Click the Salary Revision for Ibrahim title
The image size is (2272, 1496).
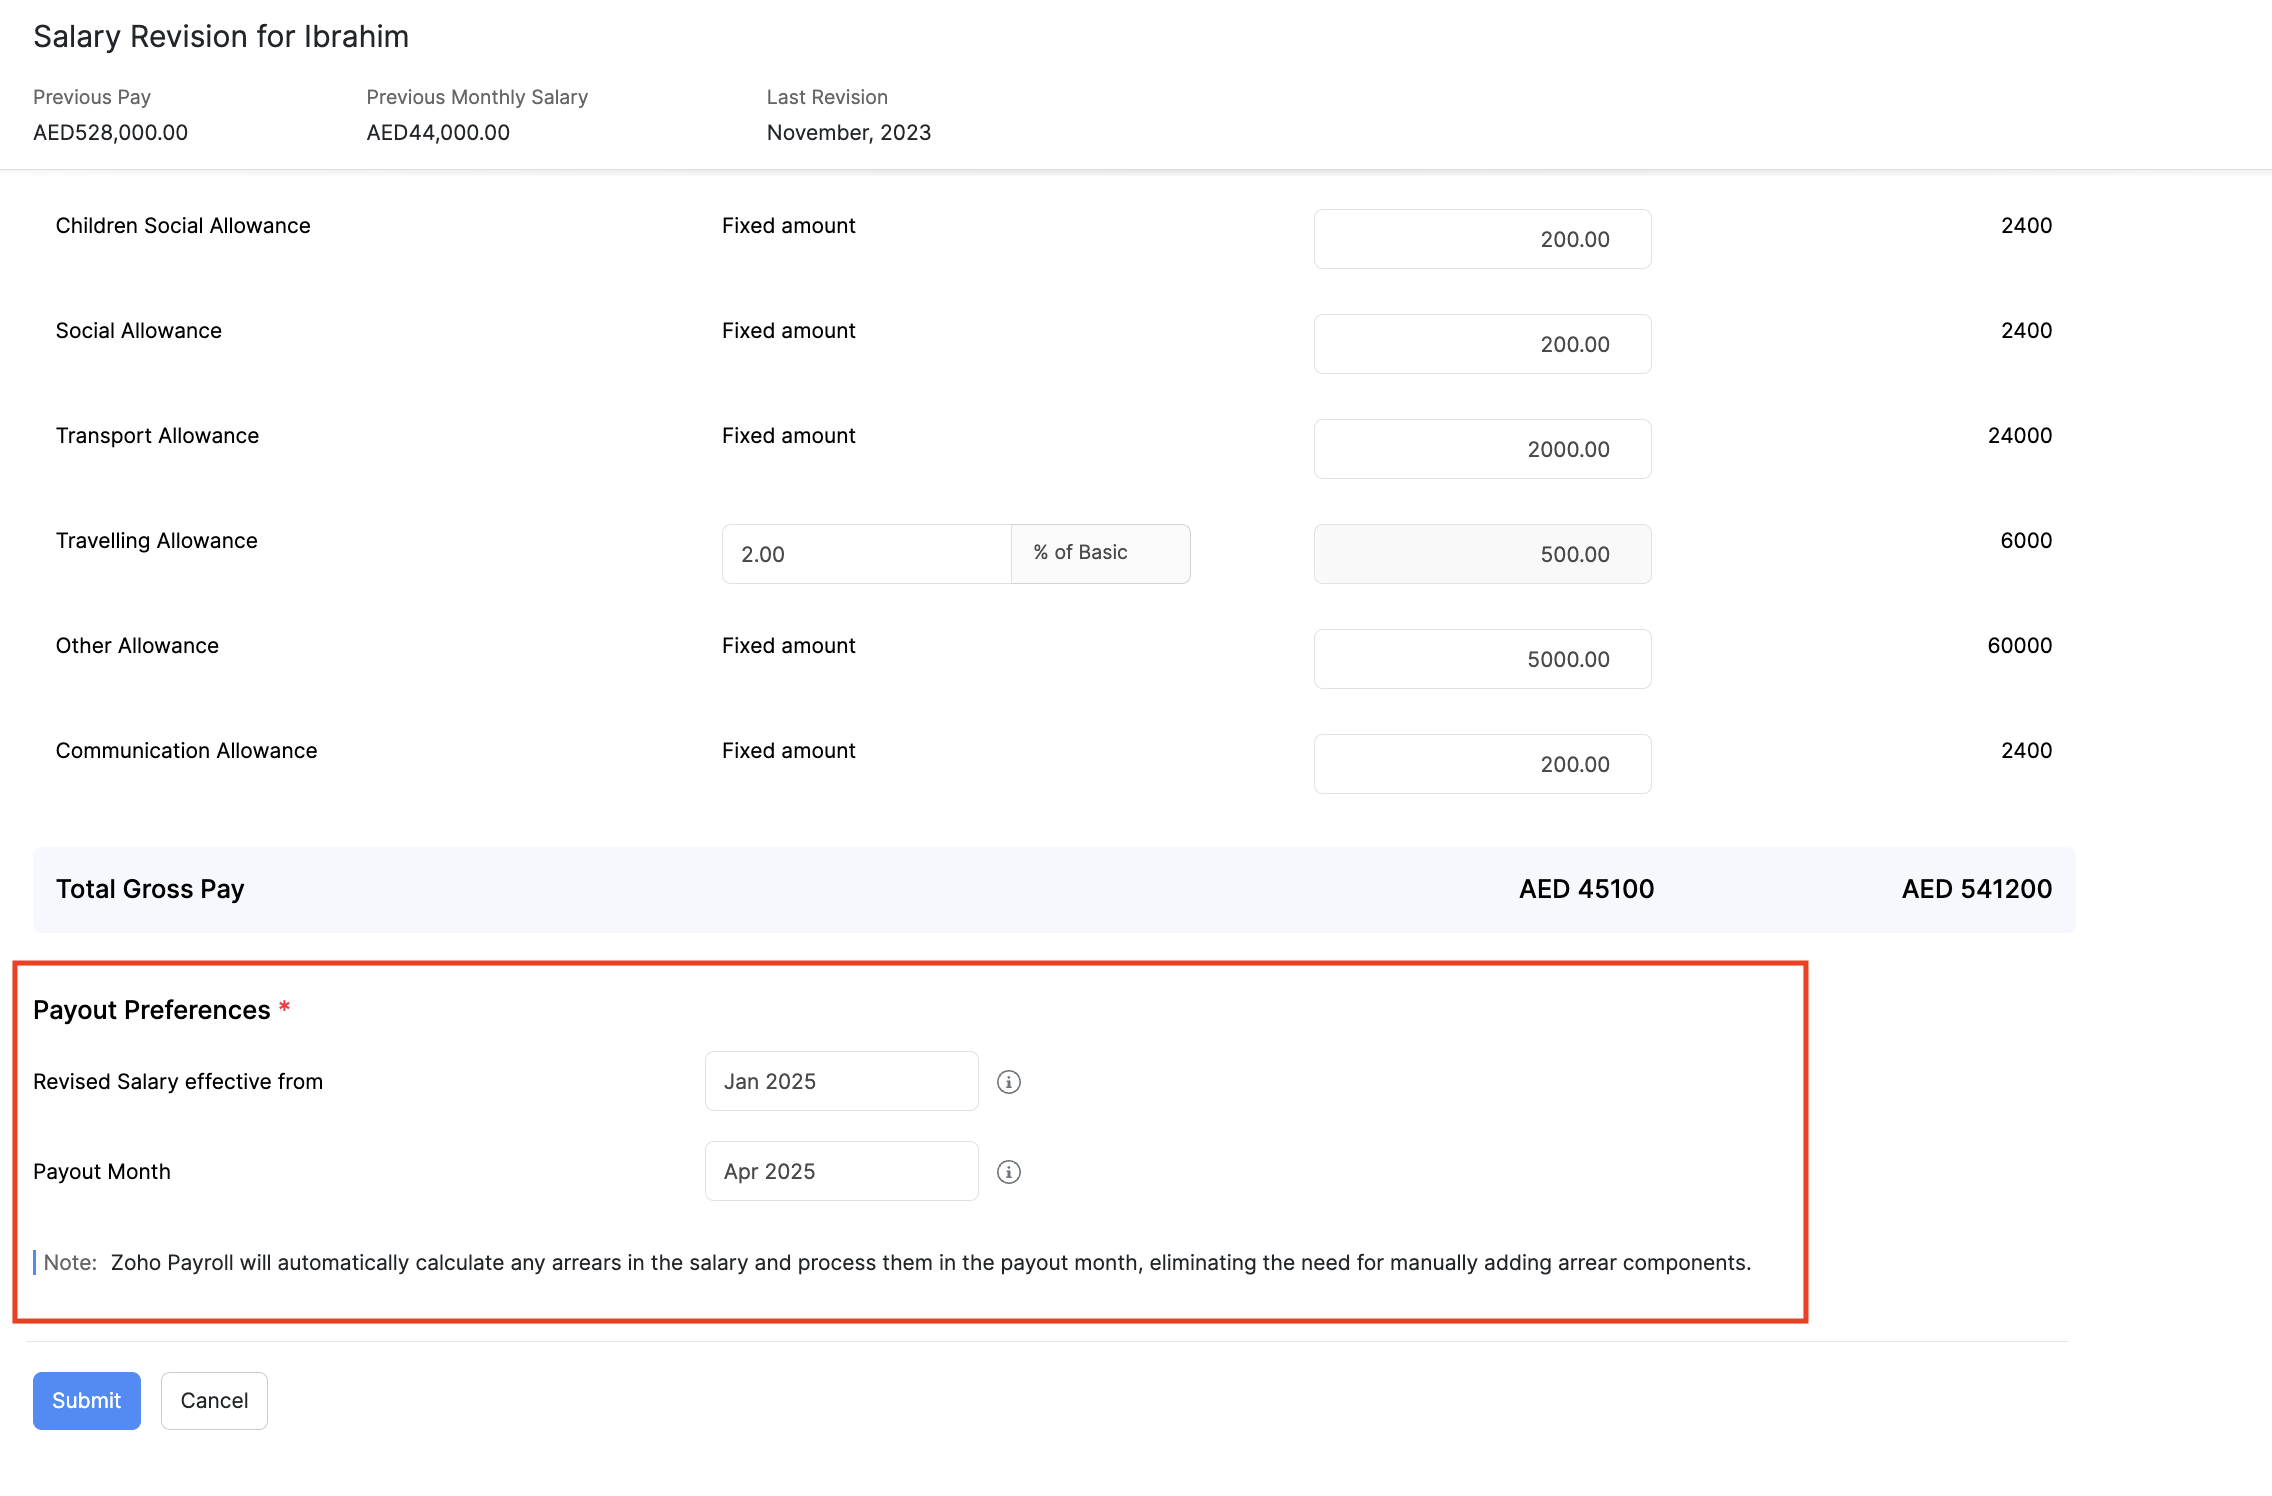pyautogui.click(x=221, y=36)
